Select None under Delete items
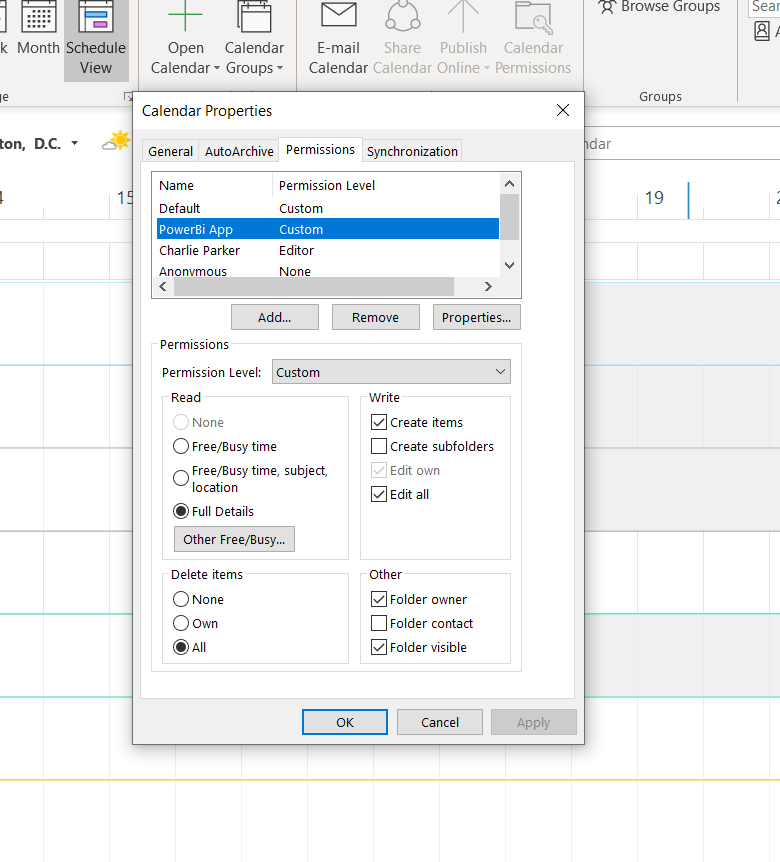This screenshot has height=862, width=780. 198,599
